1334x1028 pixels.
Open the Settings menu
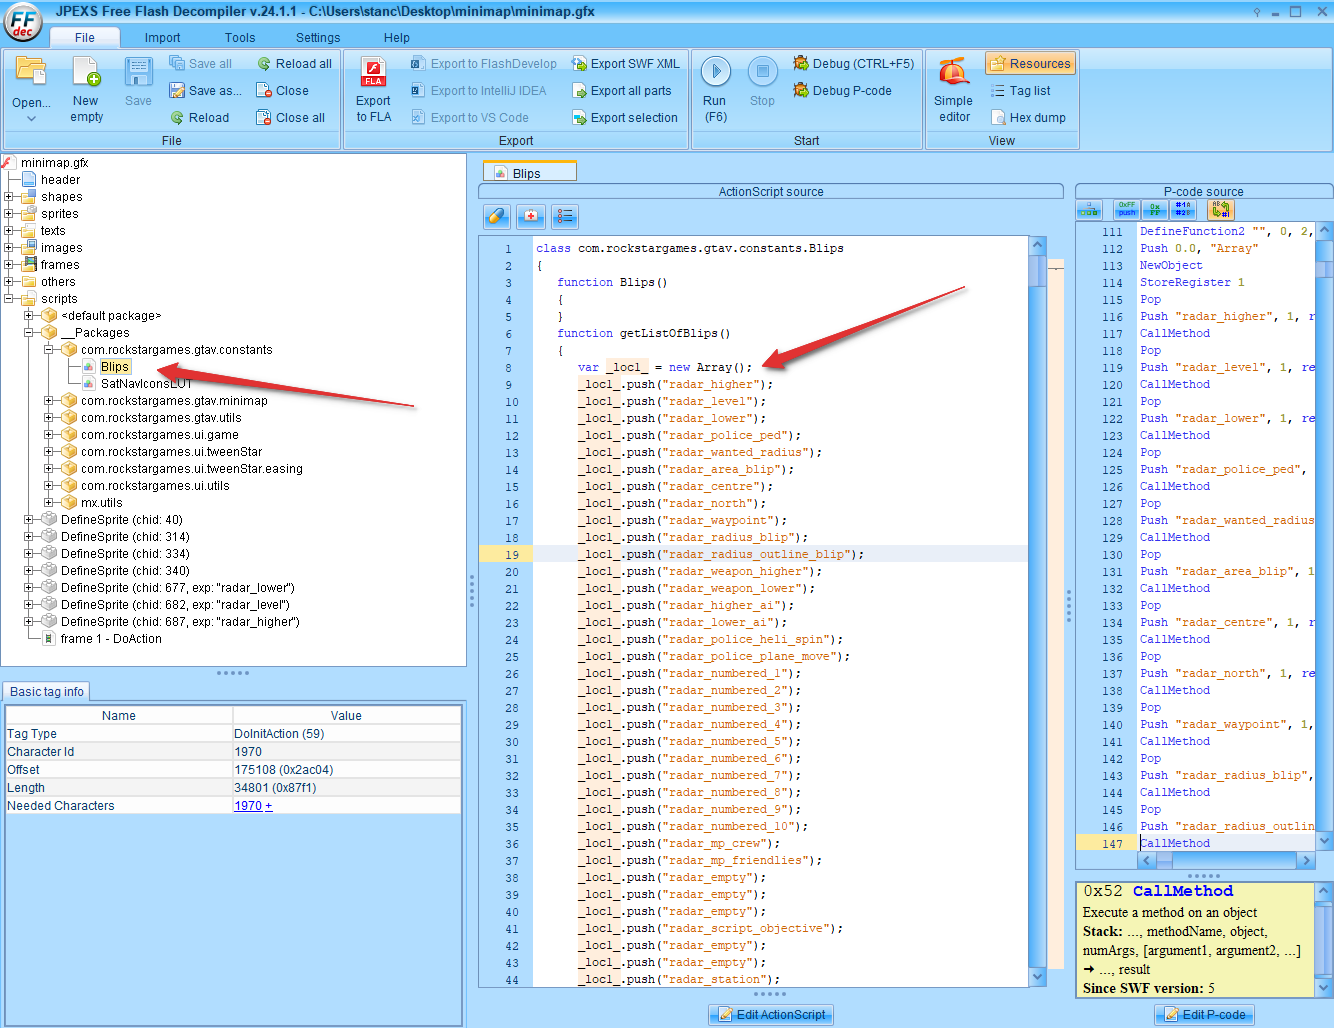point(317,37)
